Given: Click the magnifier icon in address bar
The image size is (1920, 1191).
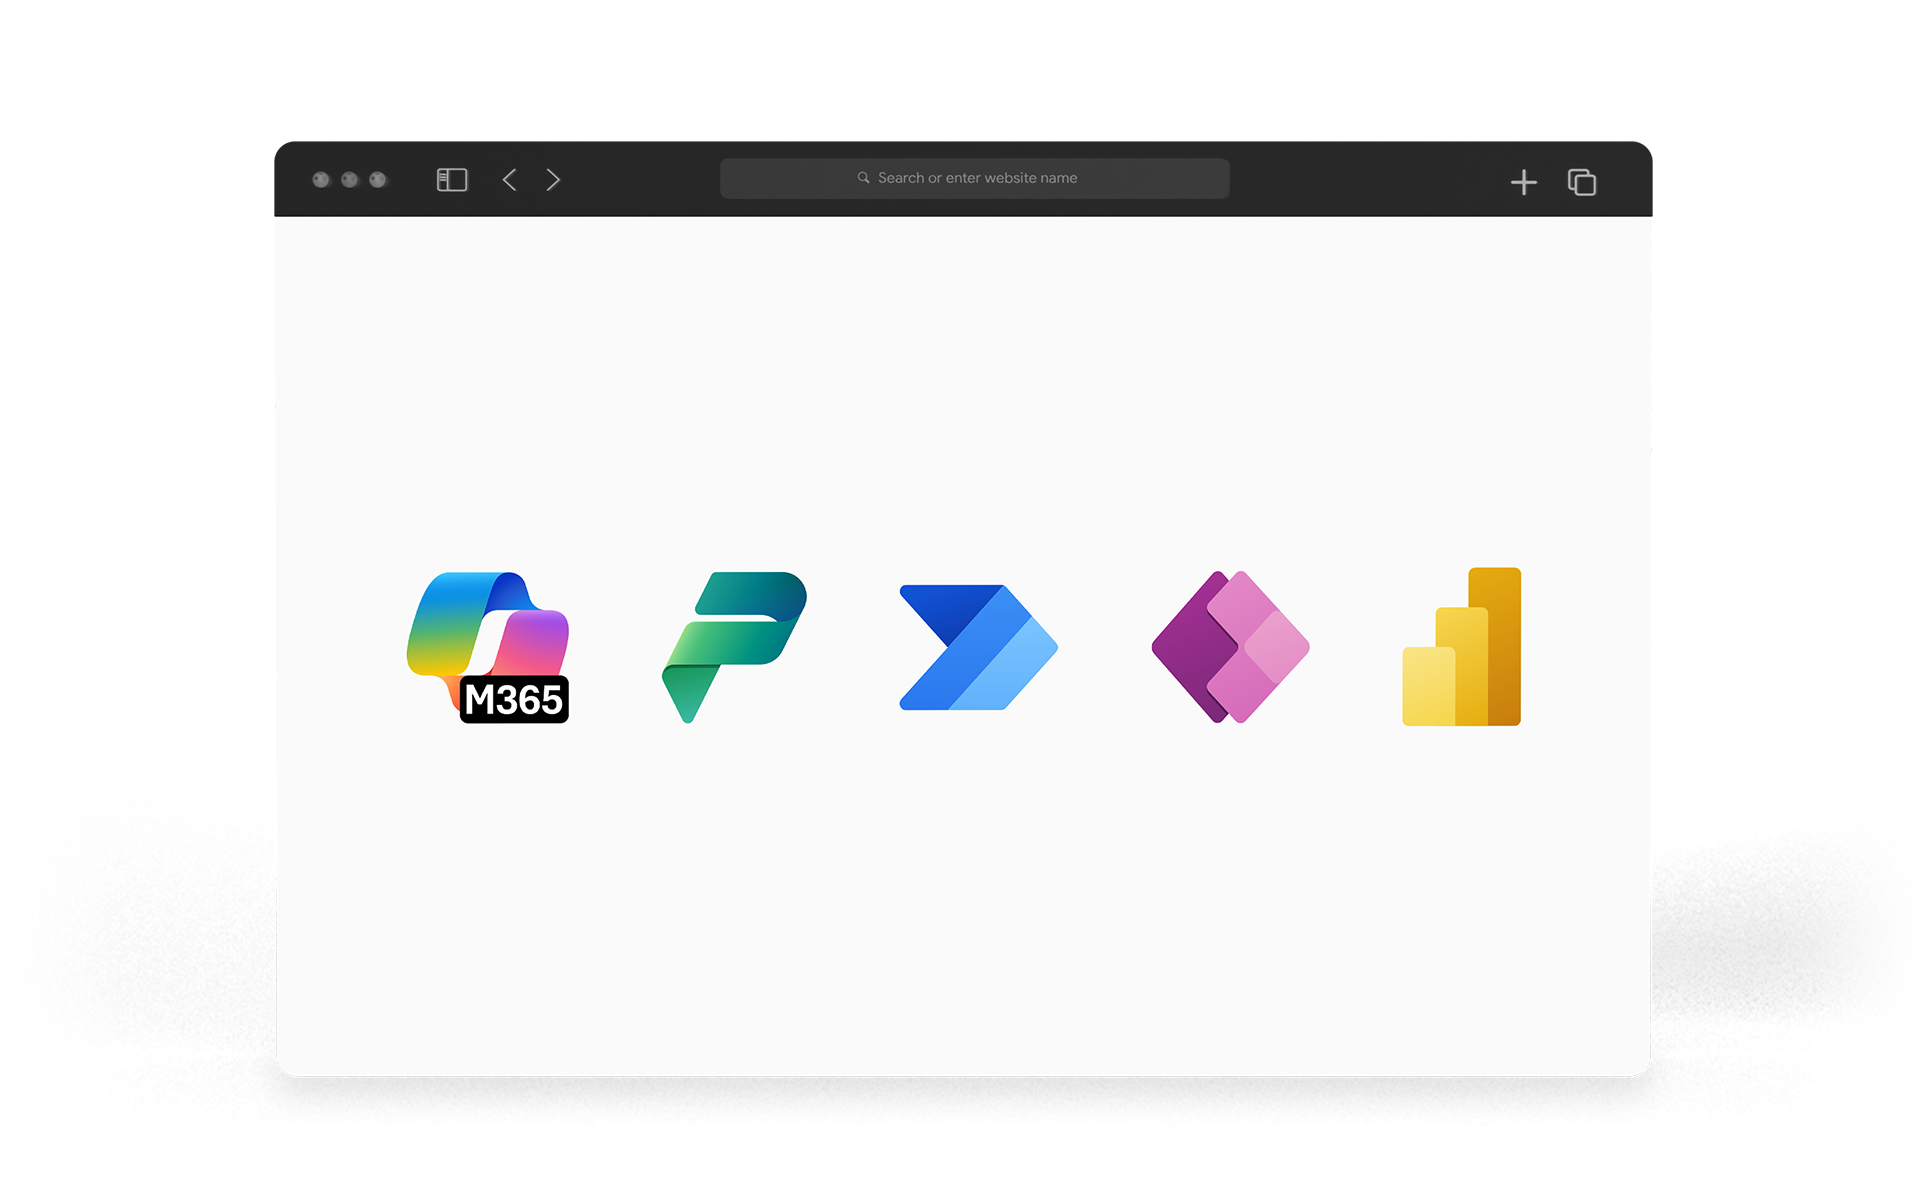Looking at the screenshot, I should tap(863, 178).
